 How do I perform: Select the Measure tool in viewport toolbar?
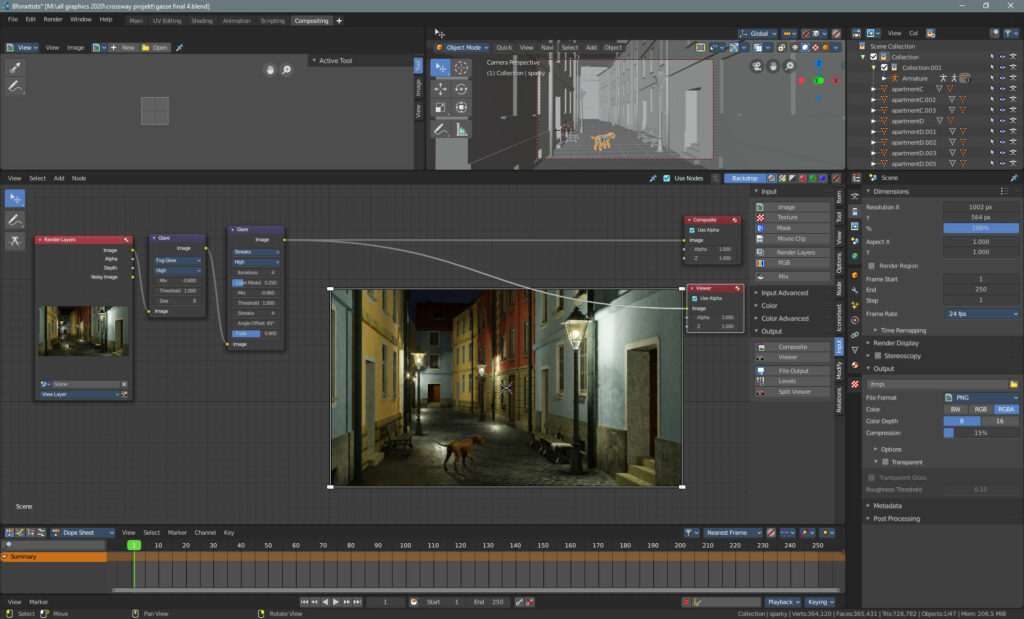(461, 129)
